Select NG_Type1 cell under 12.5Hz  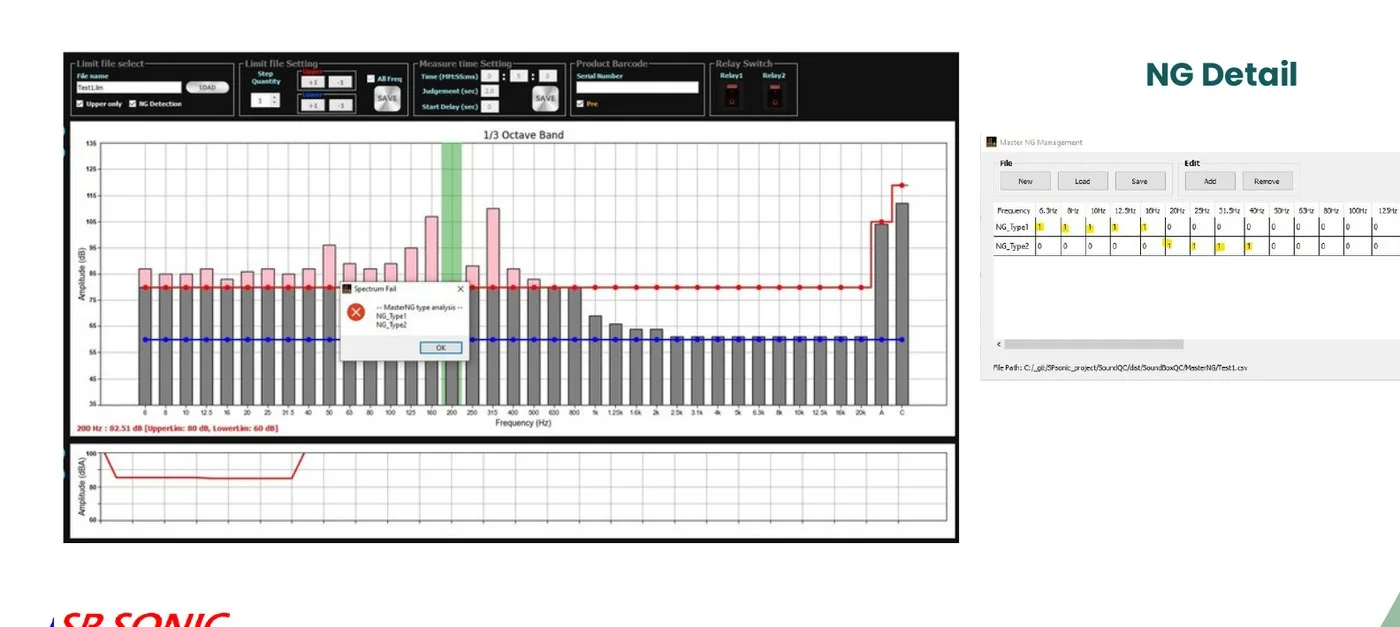pos(1124,227)
